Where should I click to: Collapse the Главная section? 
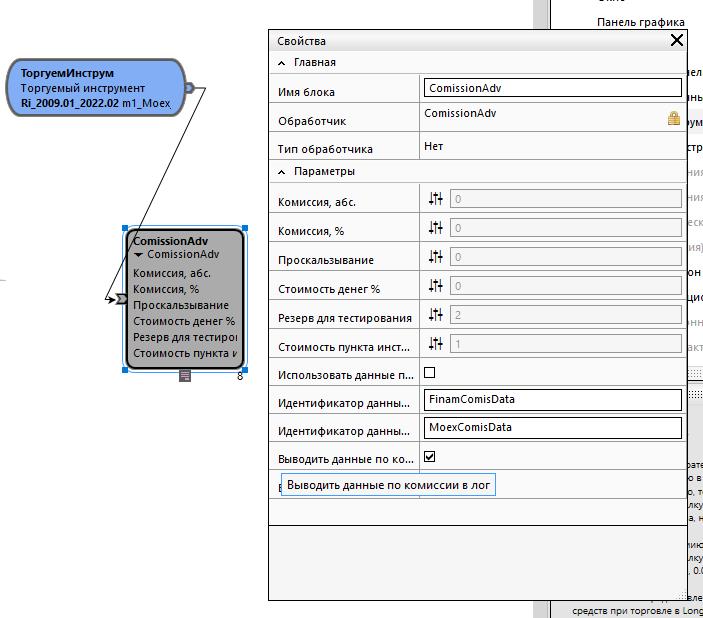(282, 63)
